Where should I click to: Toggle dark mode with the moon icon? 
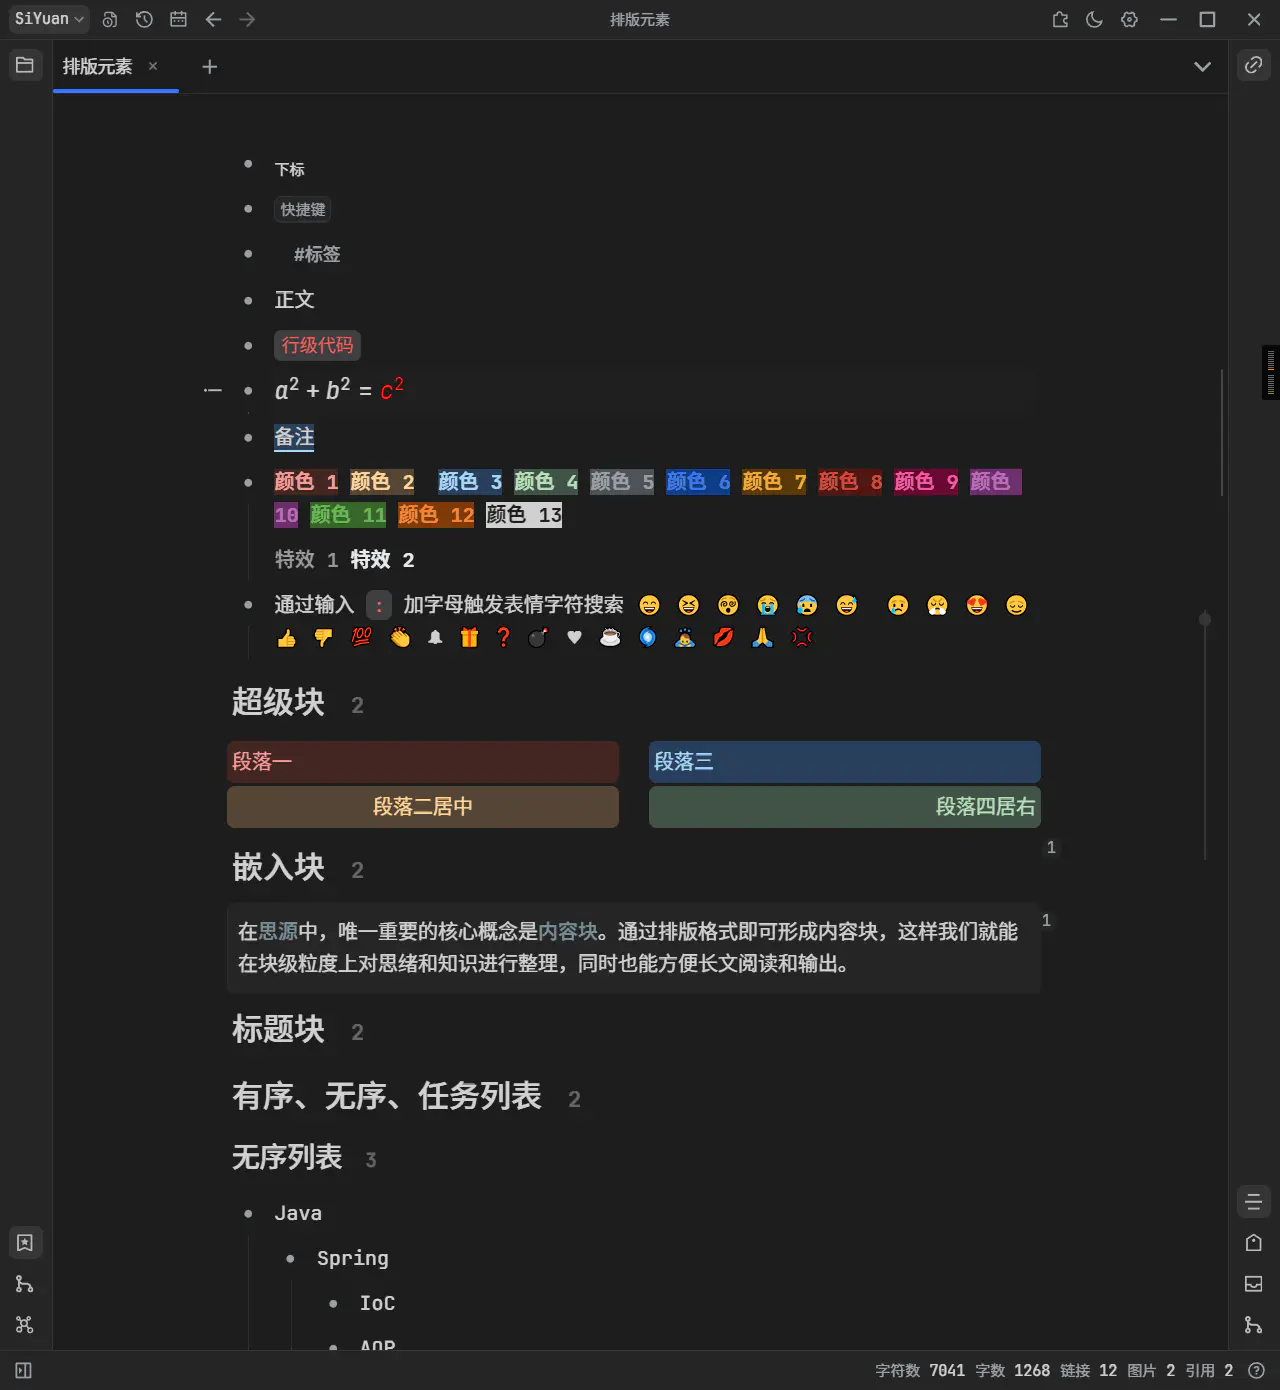pyautogui.click(x=1094, y=19)
